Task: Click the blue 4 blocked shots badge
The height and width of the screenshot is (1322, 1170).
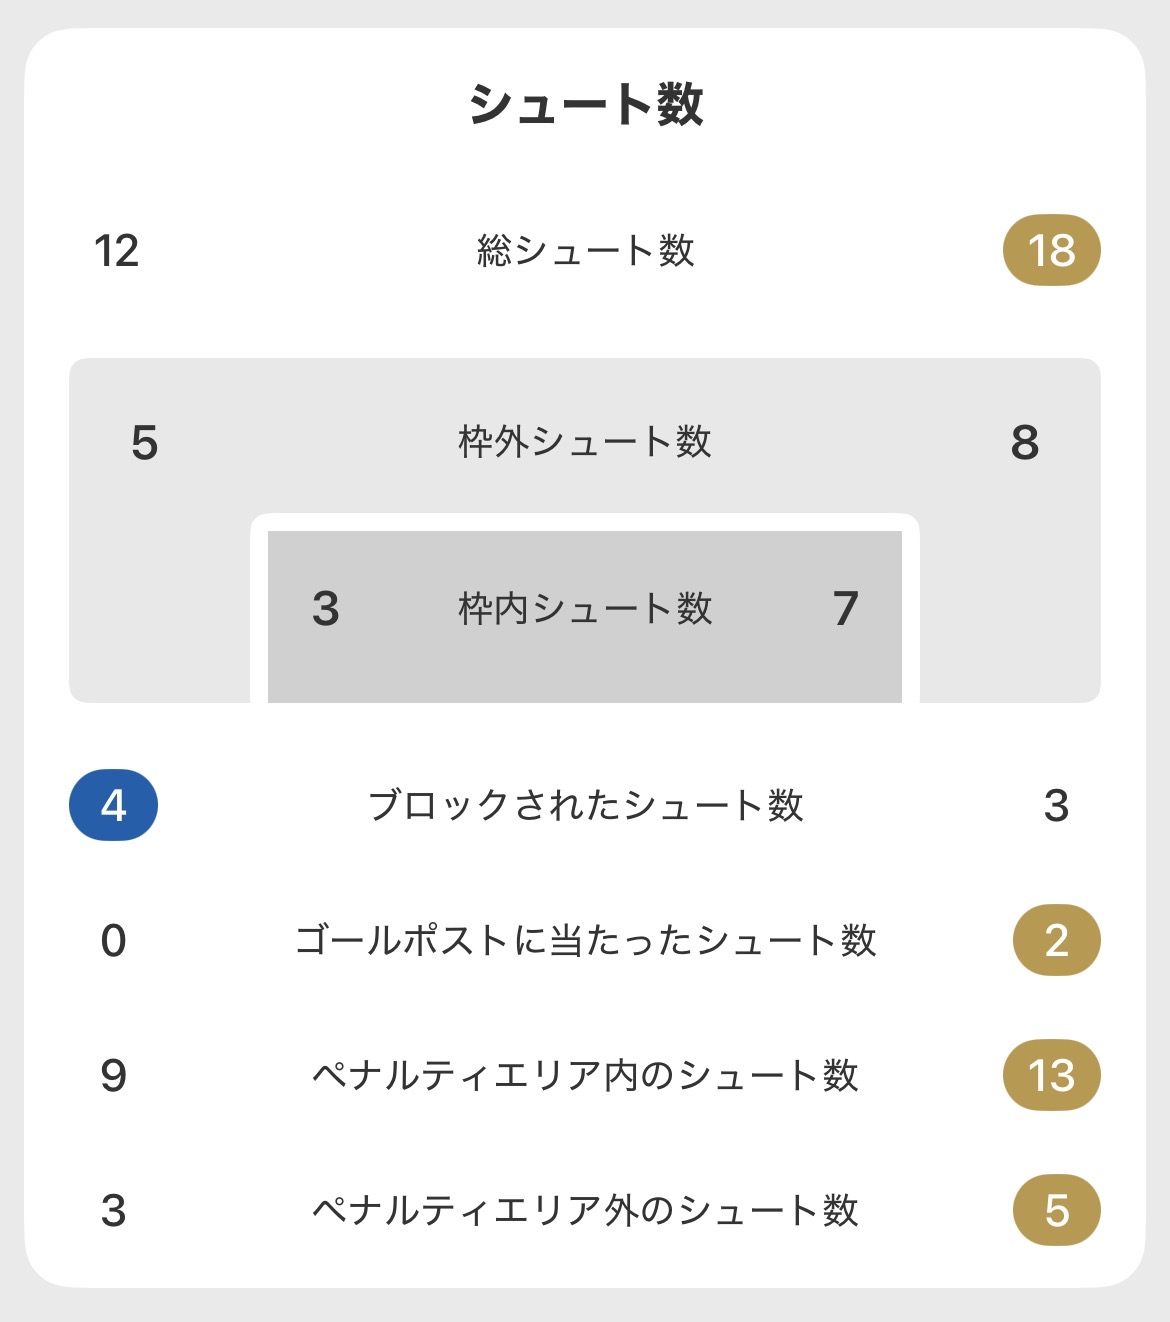Action: coord(113,805)
